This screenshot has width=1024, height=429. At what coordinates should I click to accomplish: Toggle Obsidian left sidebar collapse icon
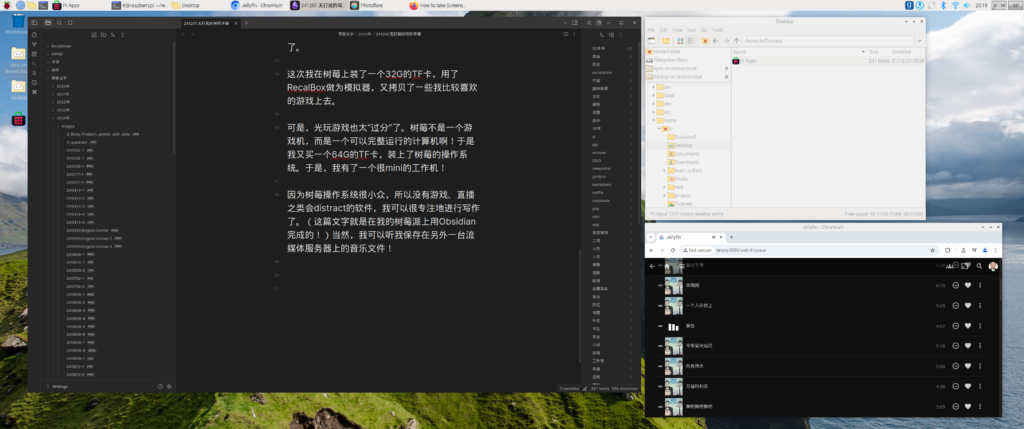point(34,21)
